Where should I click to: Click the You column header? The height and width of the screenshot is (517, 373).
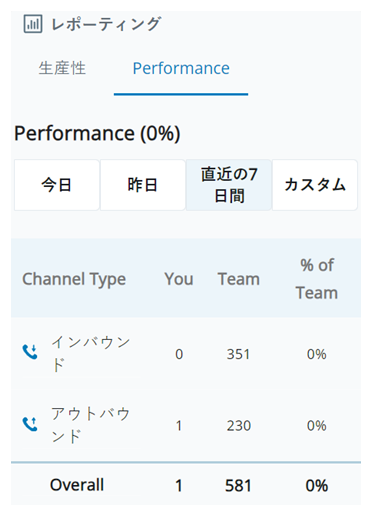[x=179, y=279]
